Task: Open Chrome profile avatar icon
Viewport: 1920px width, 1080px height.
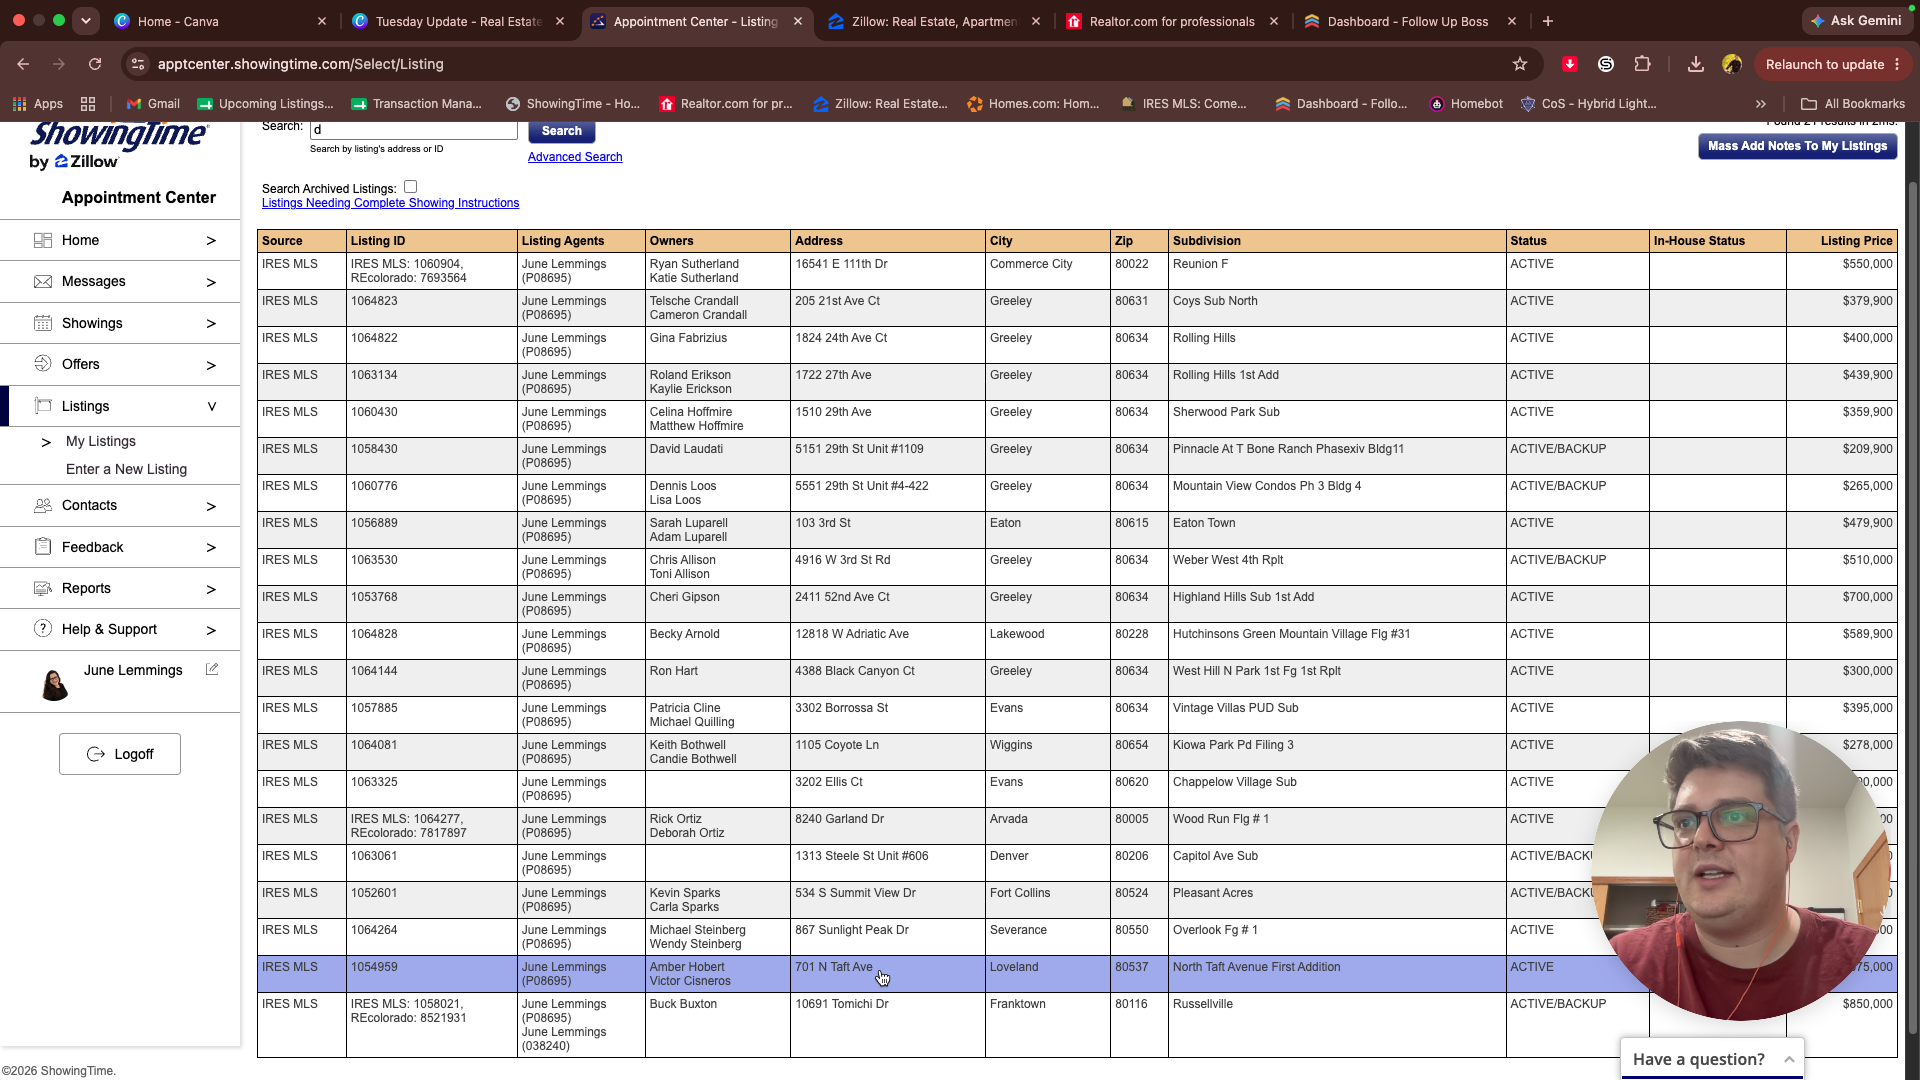Action: (x=1732, y=64)
